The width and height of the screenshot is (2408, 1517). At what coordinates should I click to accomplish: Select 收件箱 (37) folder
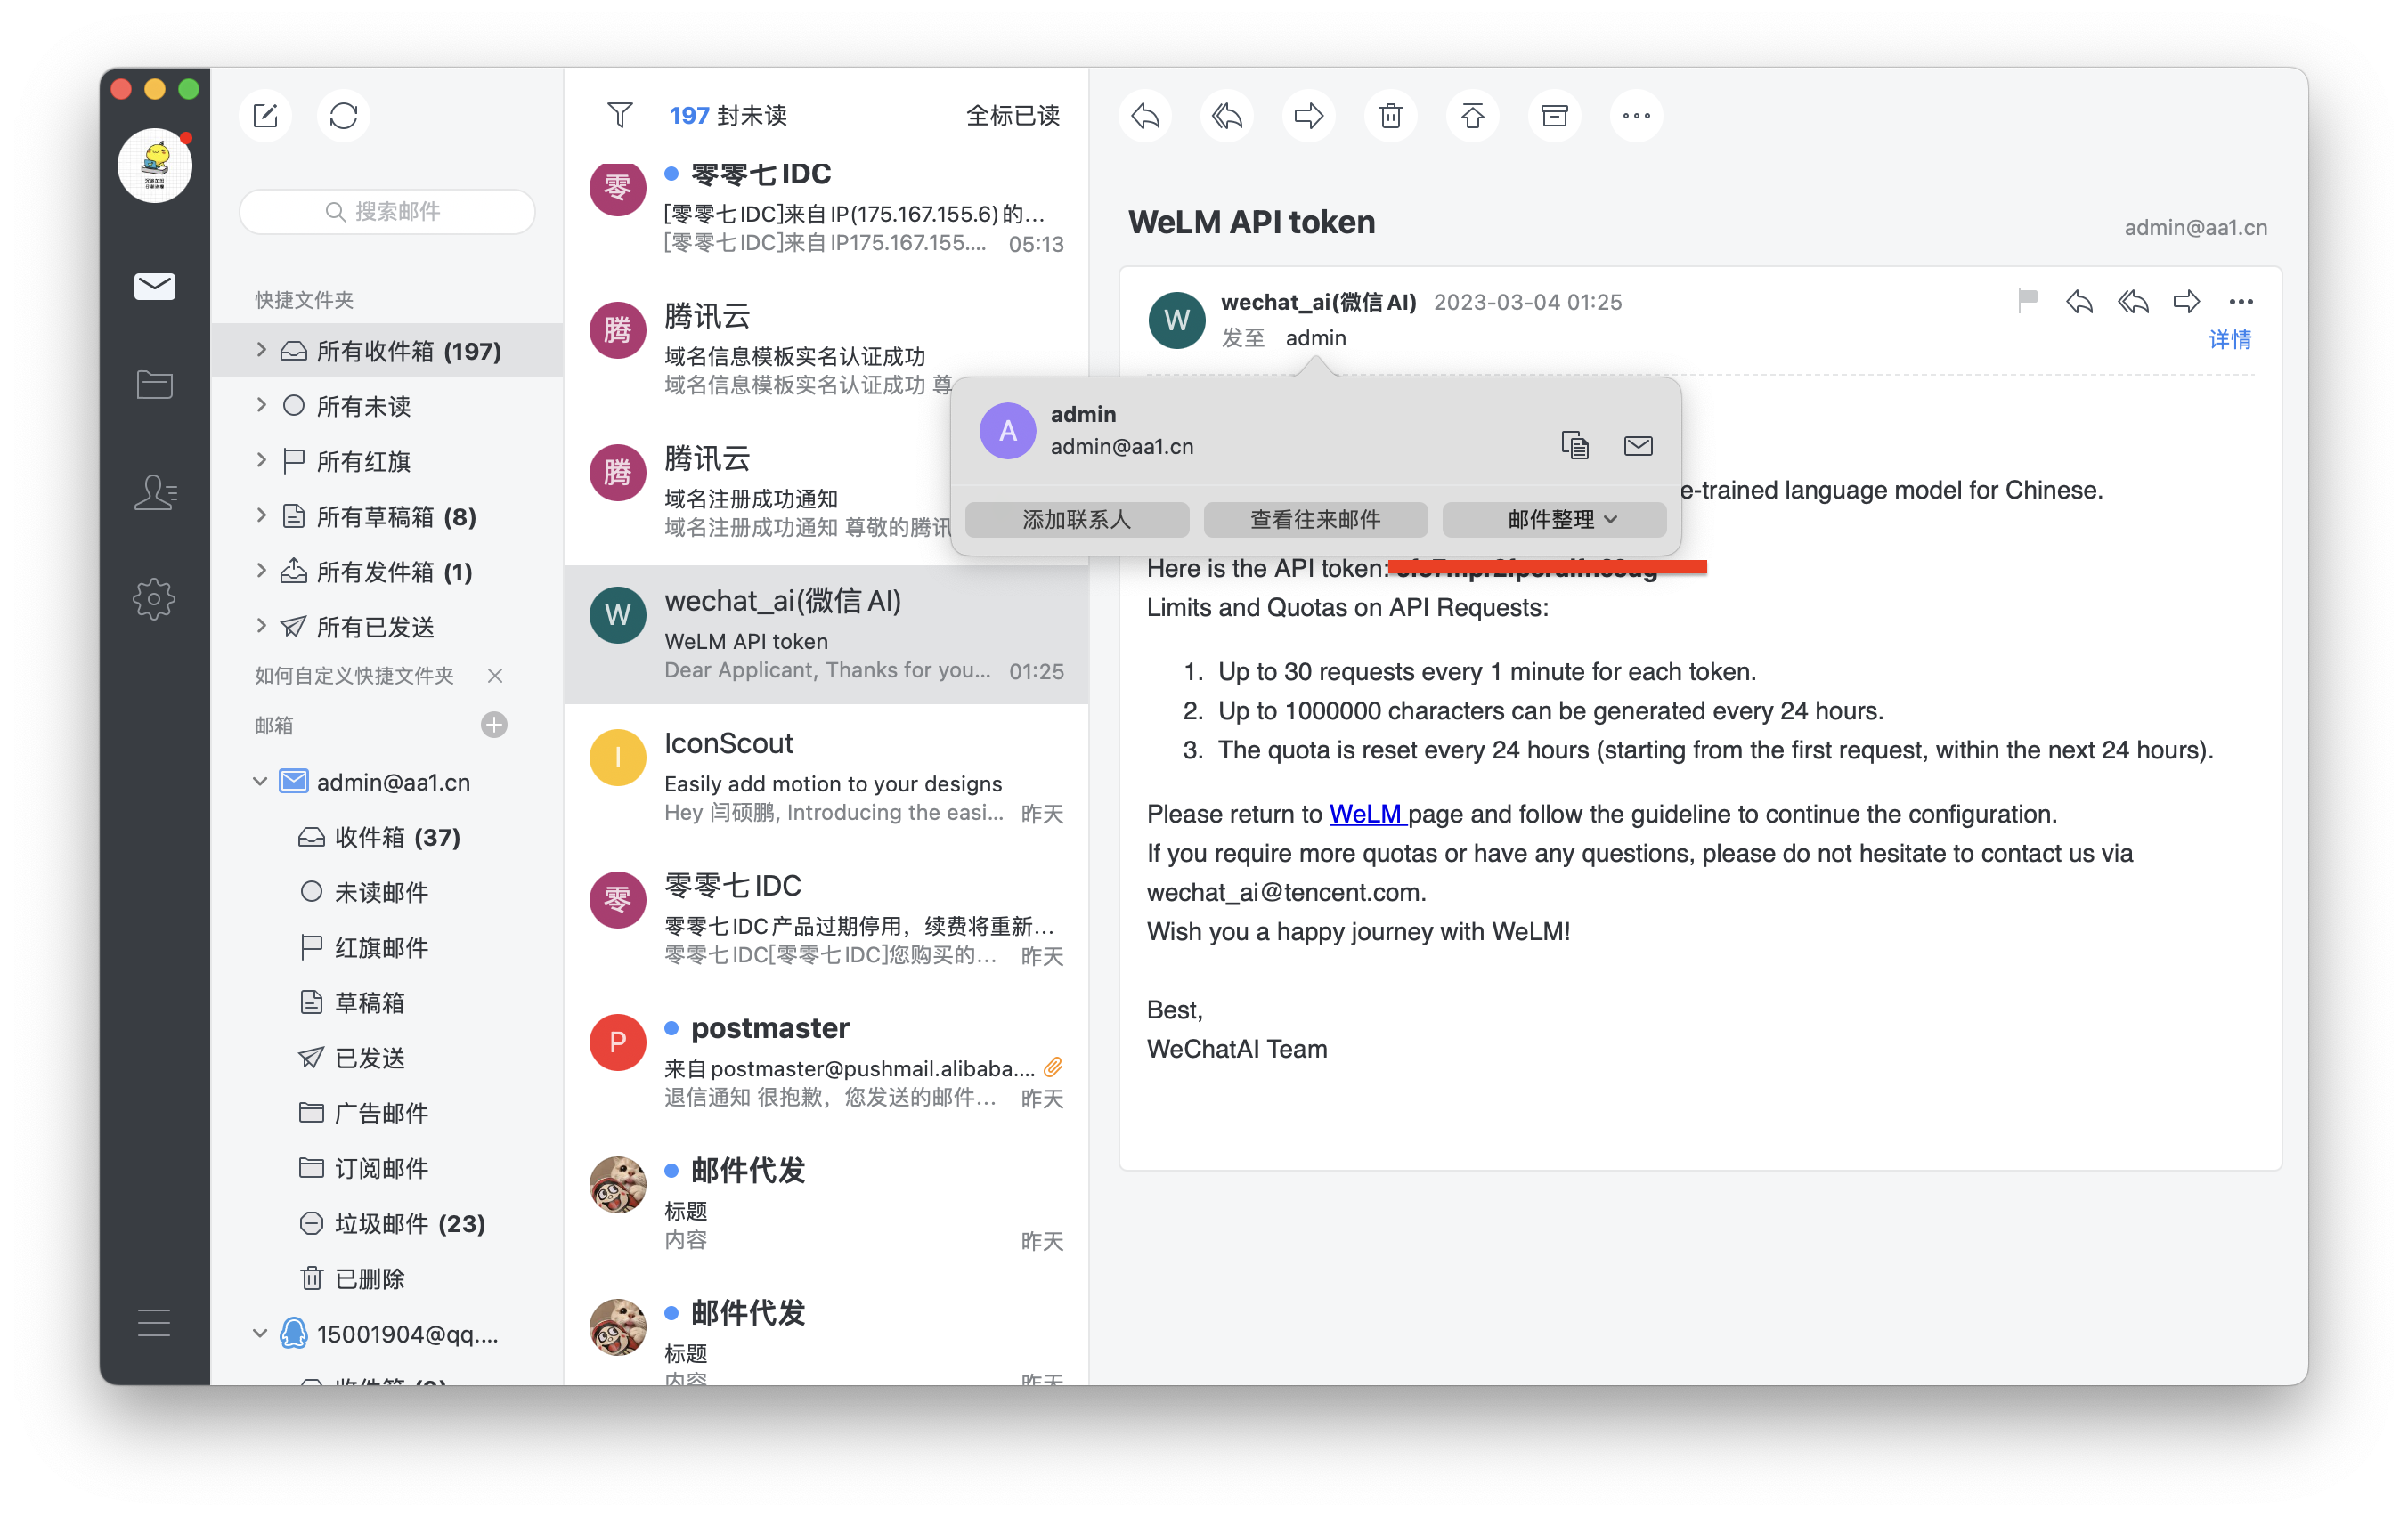click(x=388, y=837)
